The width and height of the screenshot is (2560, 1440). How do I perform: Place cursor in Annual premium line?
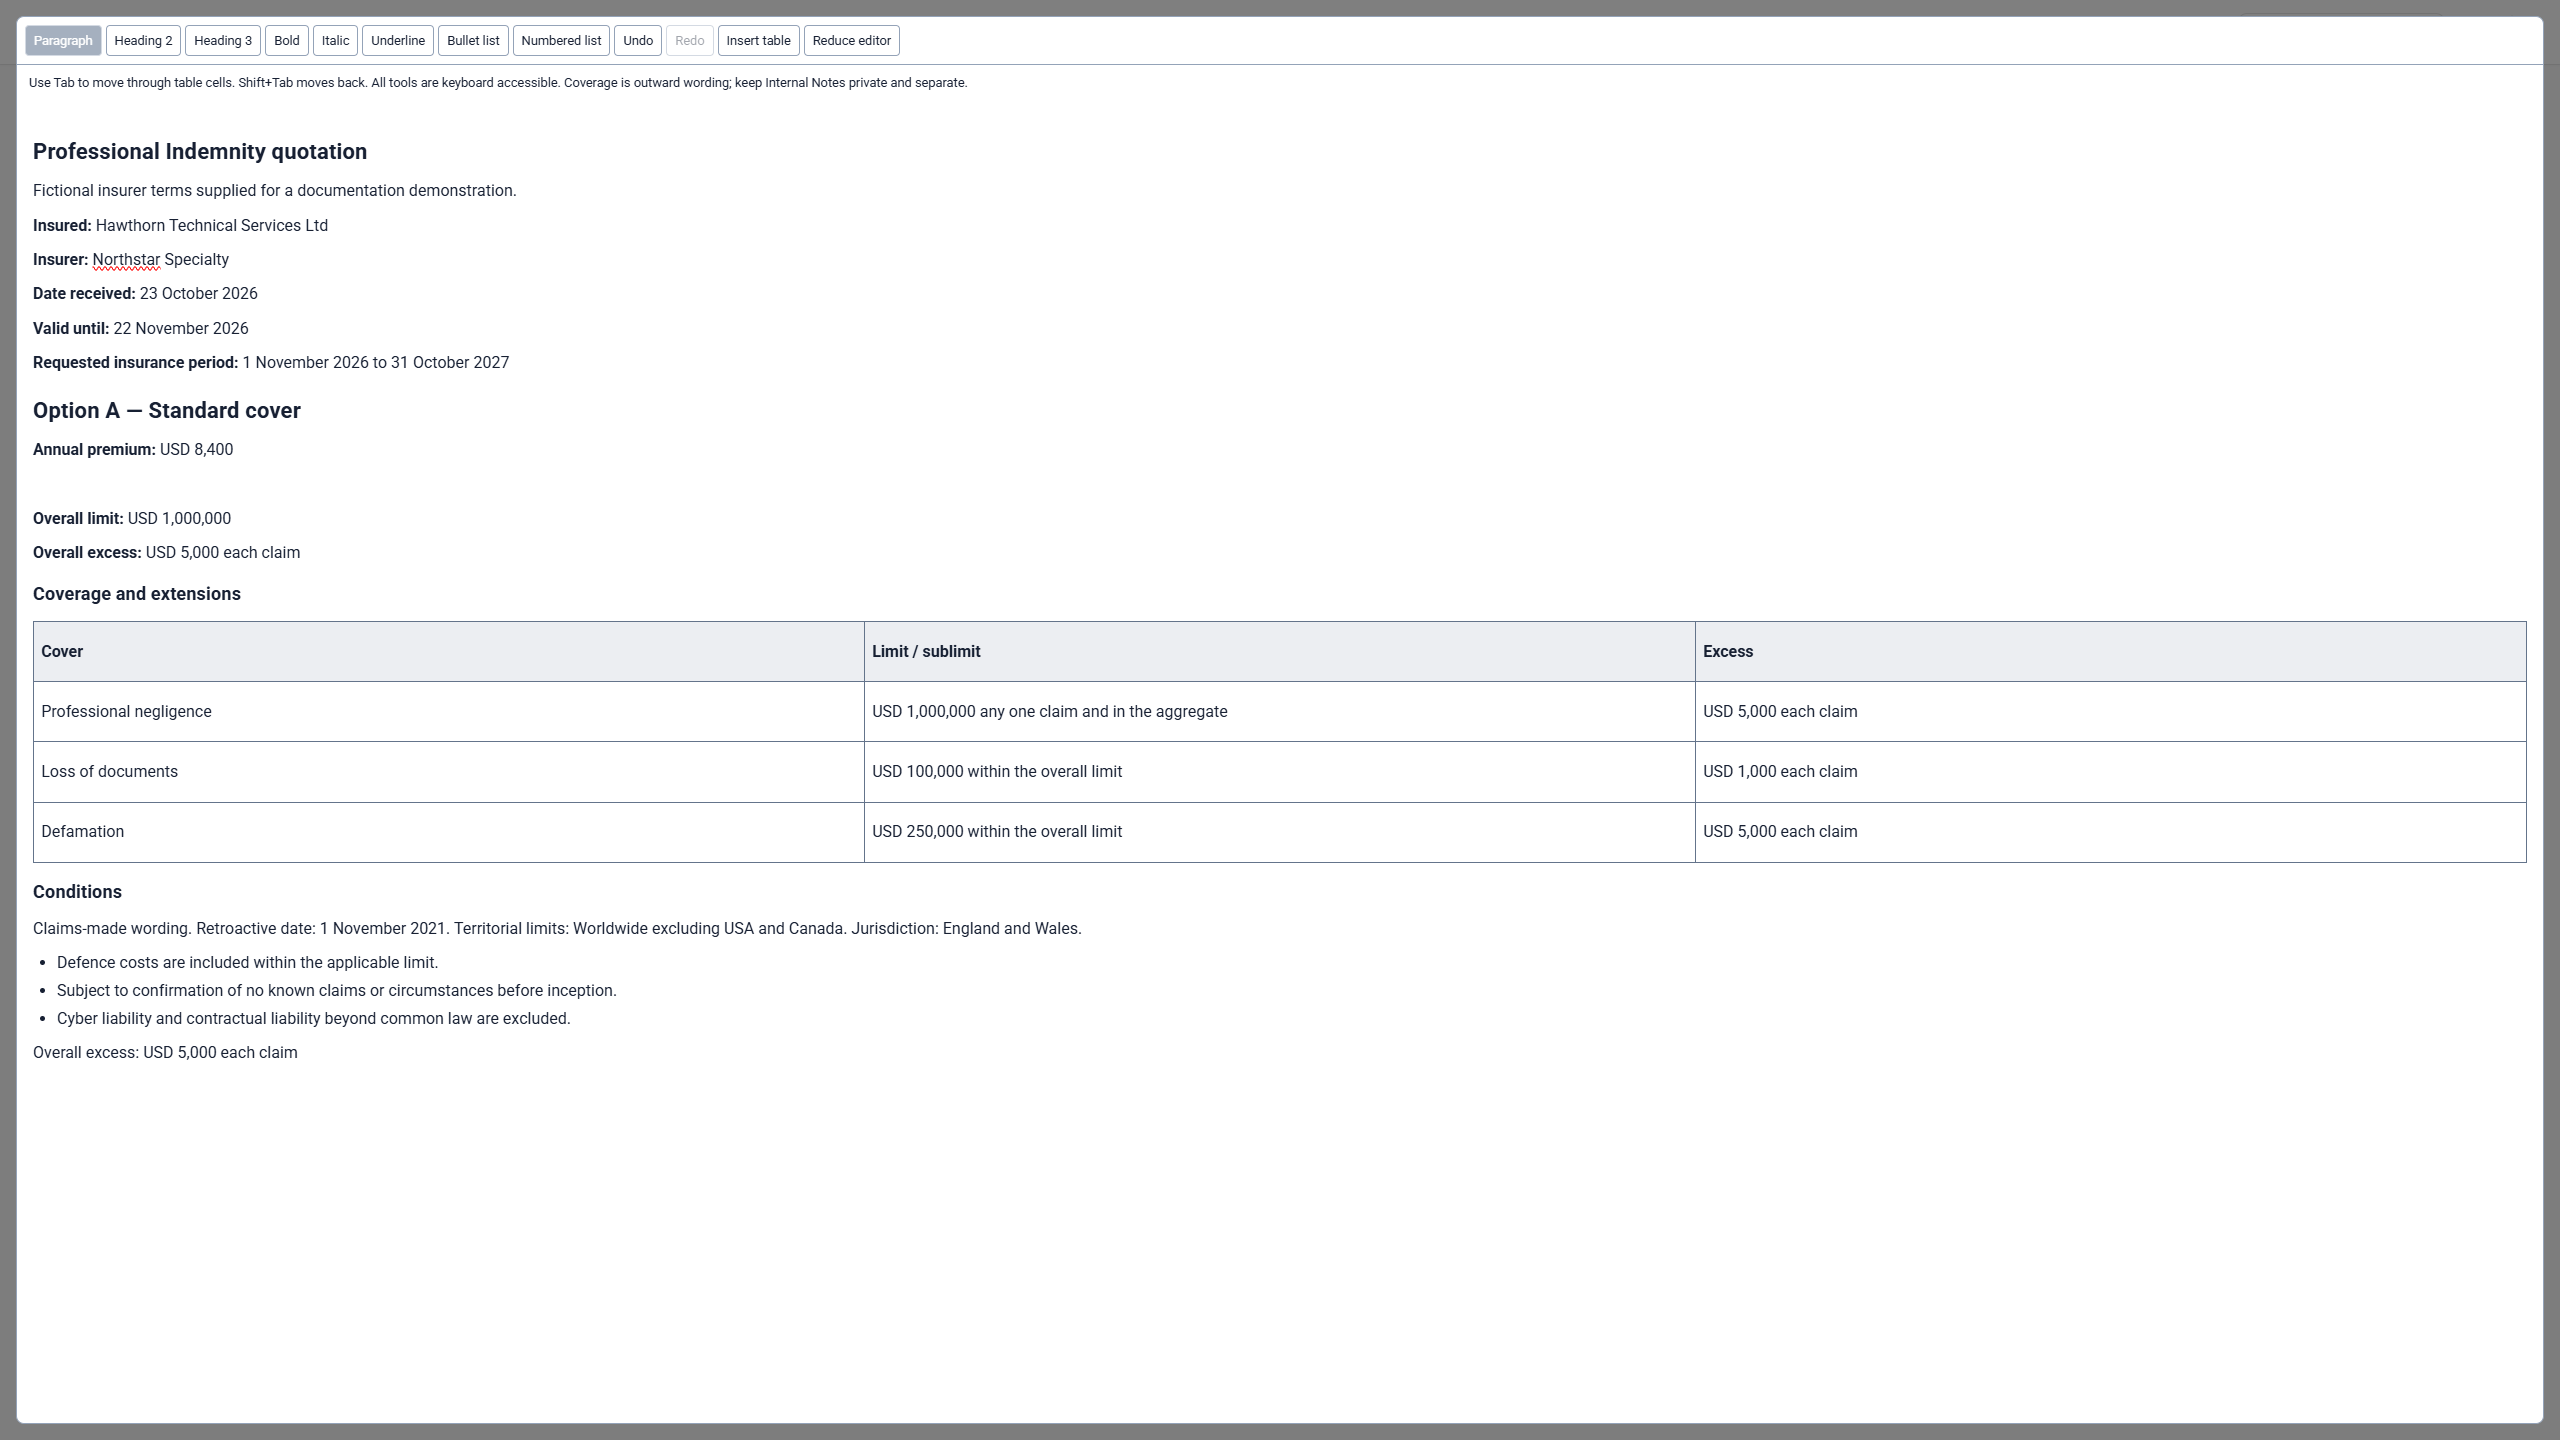tap(133, 450)
